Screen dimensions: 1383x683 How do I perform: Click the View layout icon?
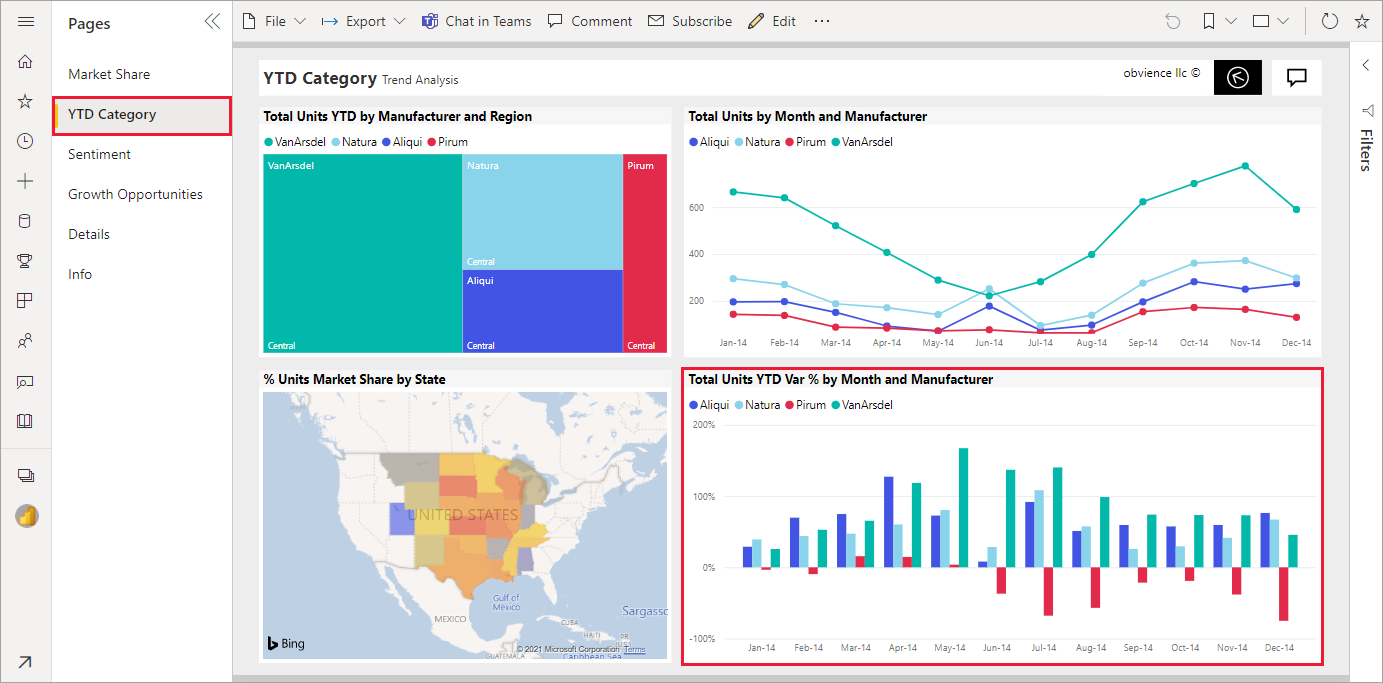(x=1262, y=21)
